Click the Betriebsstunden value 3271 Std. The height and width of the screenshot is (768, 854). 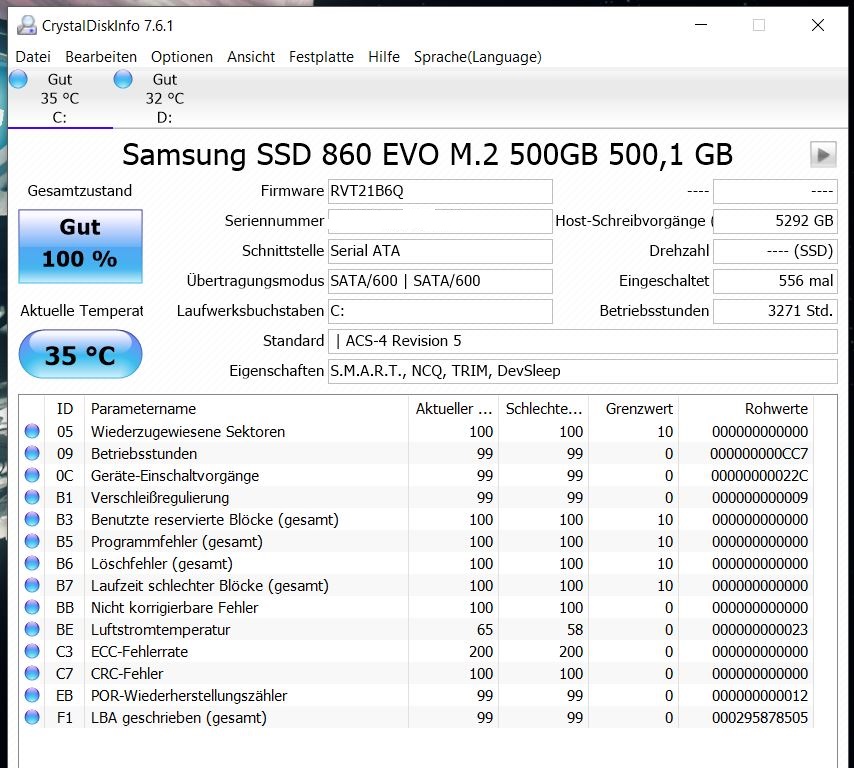click(x=776, y=311)
